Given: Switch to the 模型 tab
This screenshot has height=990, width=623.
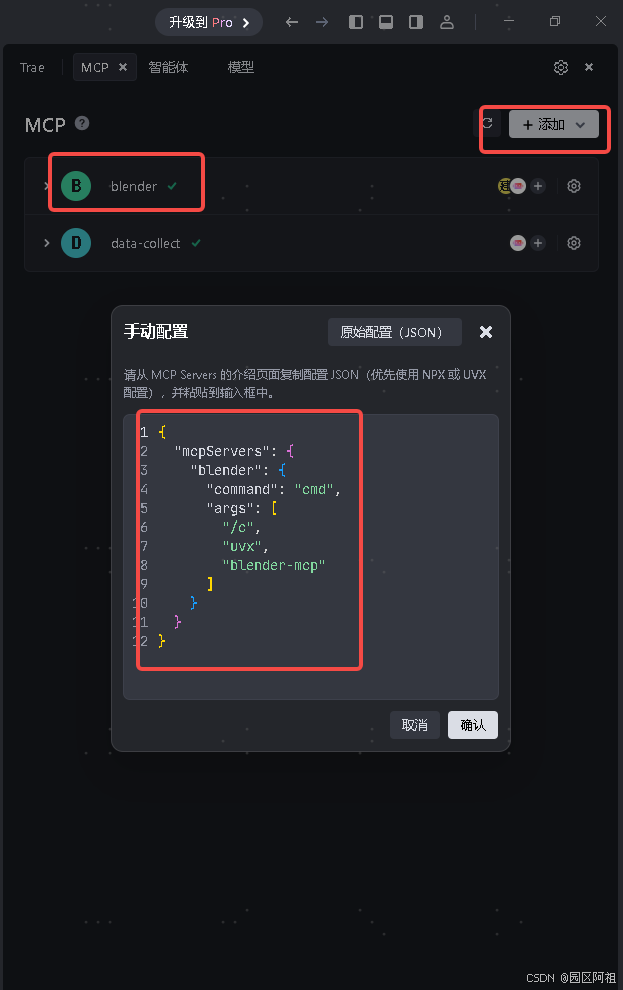Looking at the screenshot, I should [241, 67].
